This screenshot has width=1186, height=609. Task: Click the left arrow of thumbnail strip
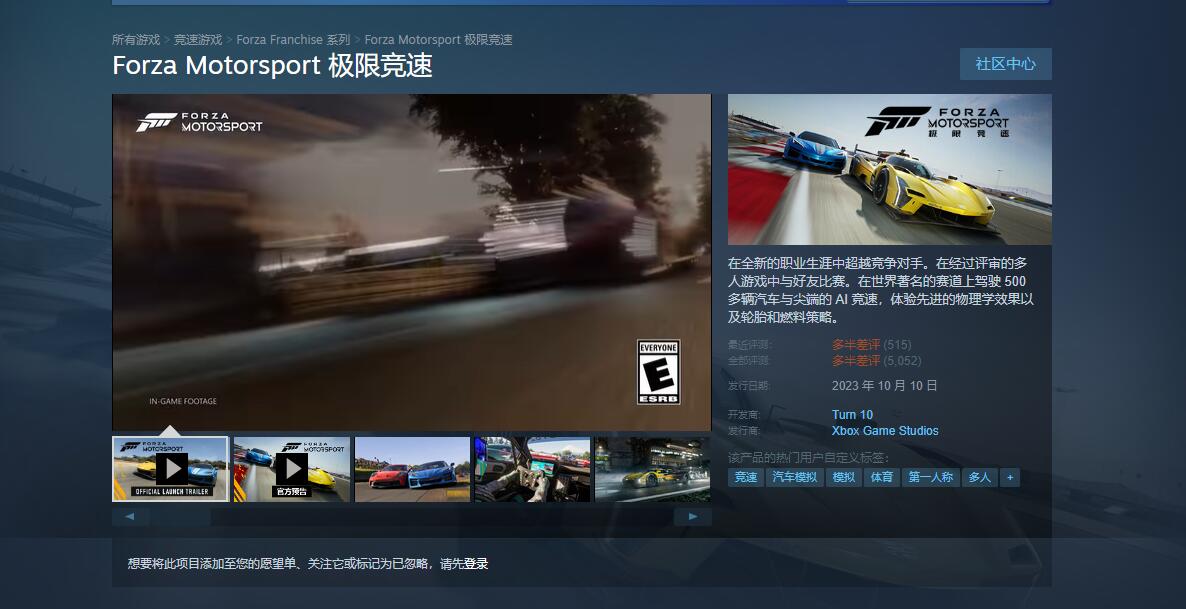pos(130,517)
